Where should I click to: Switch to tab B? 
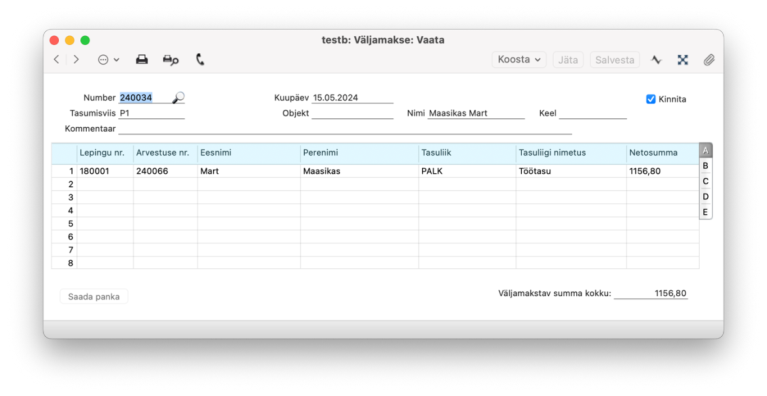[x=705, y=166]
